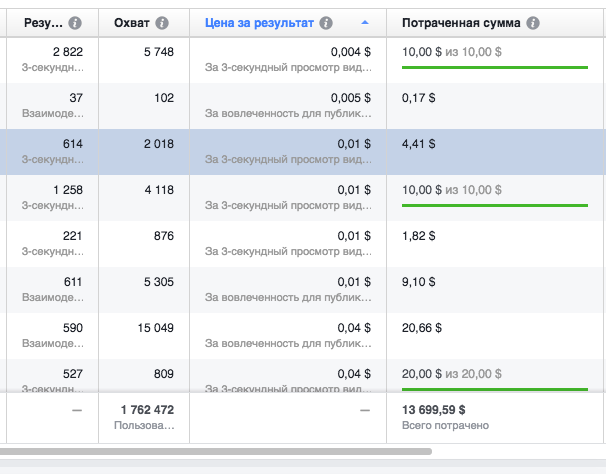Select reach value 876

click(164, 236)
